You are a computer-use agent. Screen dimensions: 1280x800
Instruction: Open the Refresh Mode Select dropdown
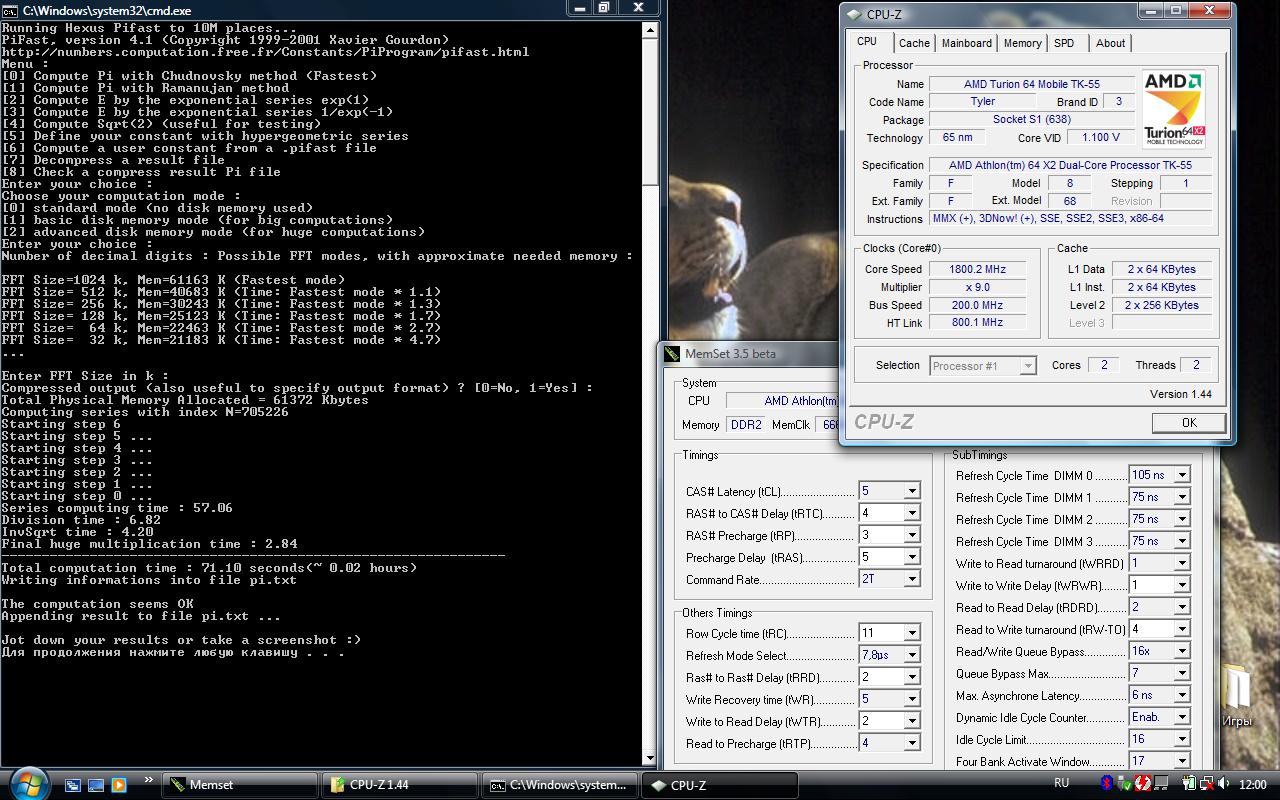[x=911, y=655]
